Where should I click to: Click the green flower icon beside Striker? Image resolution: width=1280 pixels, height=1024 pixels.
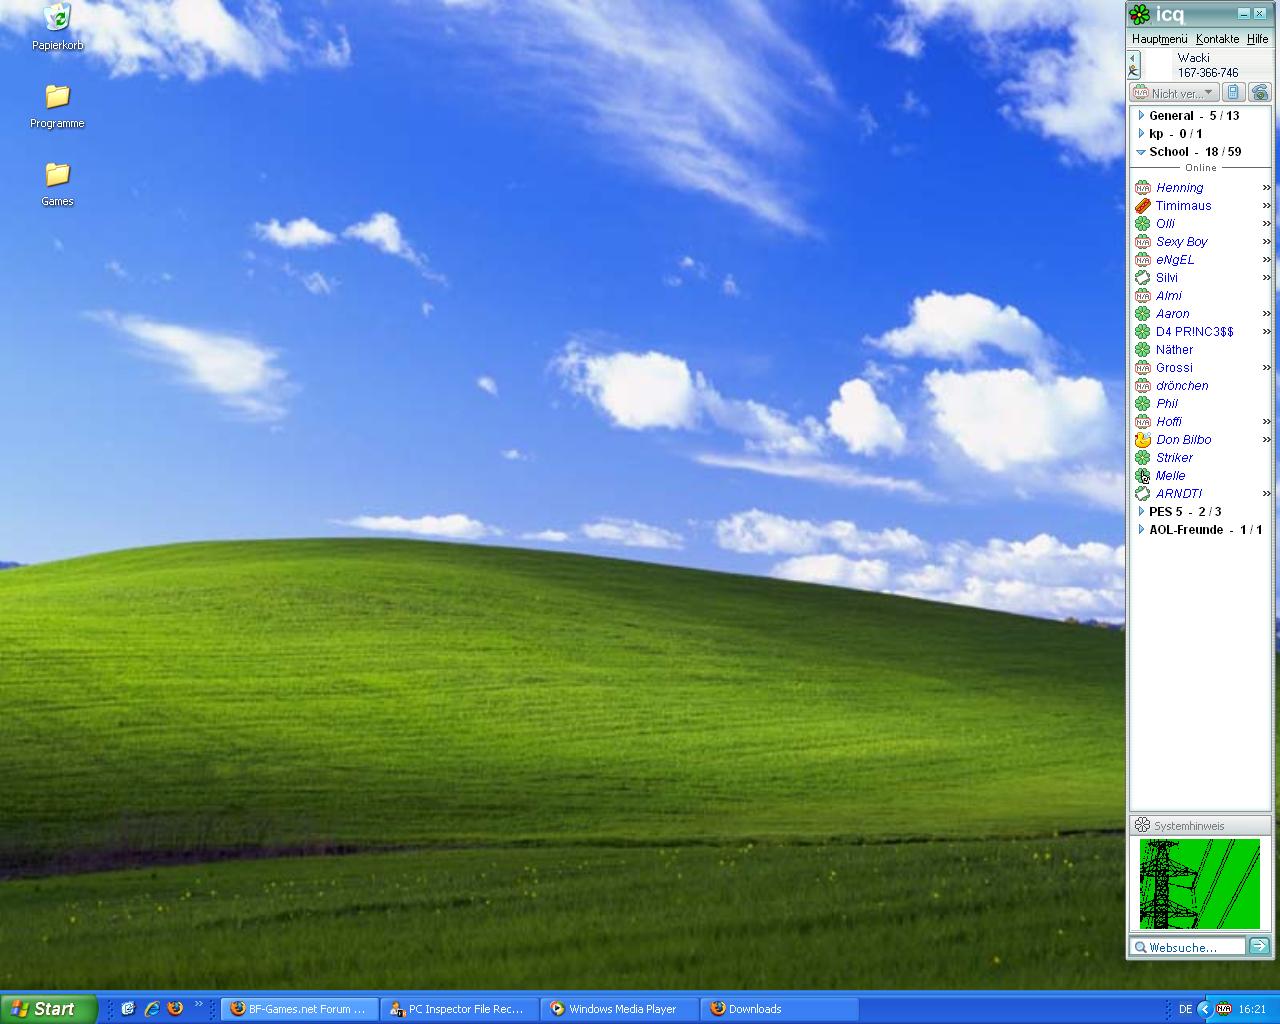[x=1143, y=458]
